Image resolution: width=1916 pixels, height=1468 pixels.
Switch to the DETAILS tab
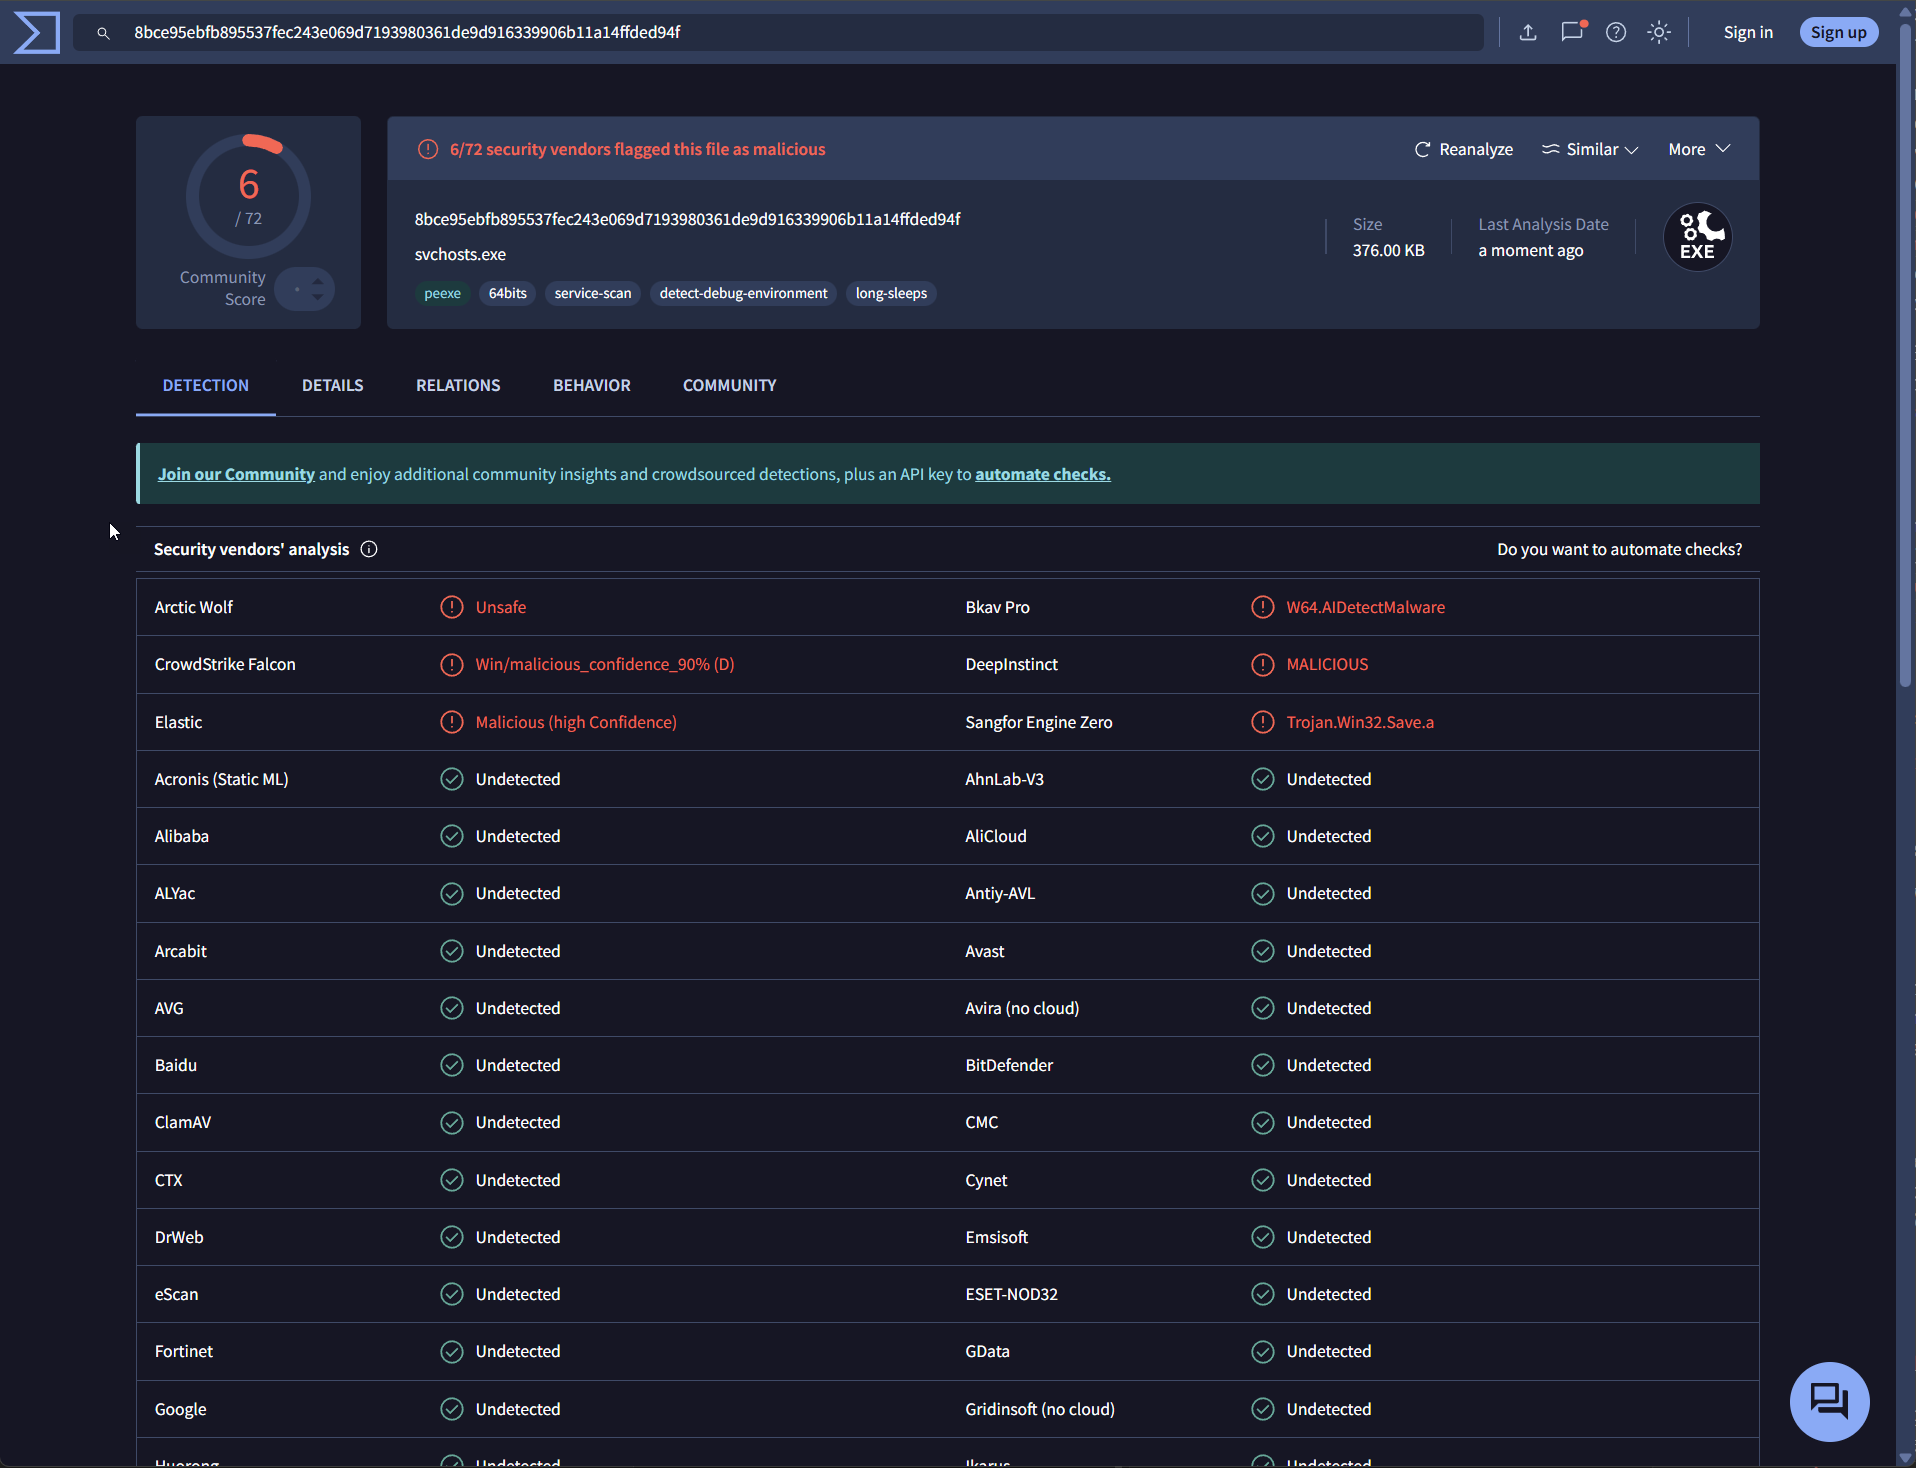[333, 385]
